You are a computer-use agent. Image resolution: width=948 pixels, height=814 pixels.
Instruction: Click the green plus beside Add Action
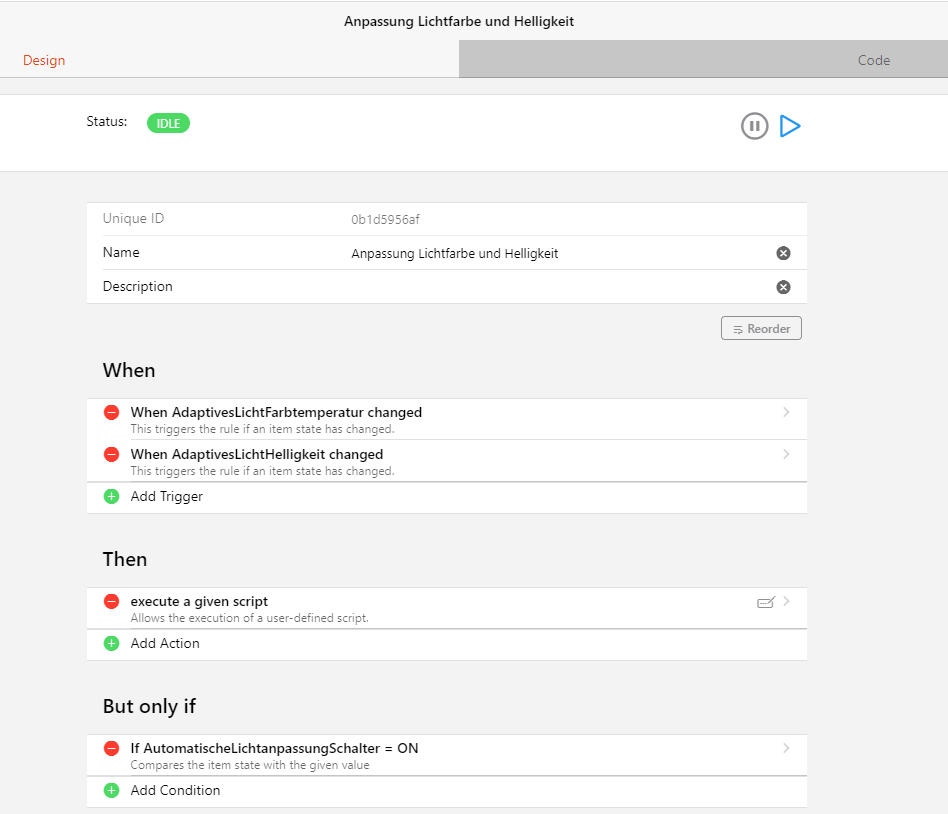pos(111,643)
